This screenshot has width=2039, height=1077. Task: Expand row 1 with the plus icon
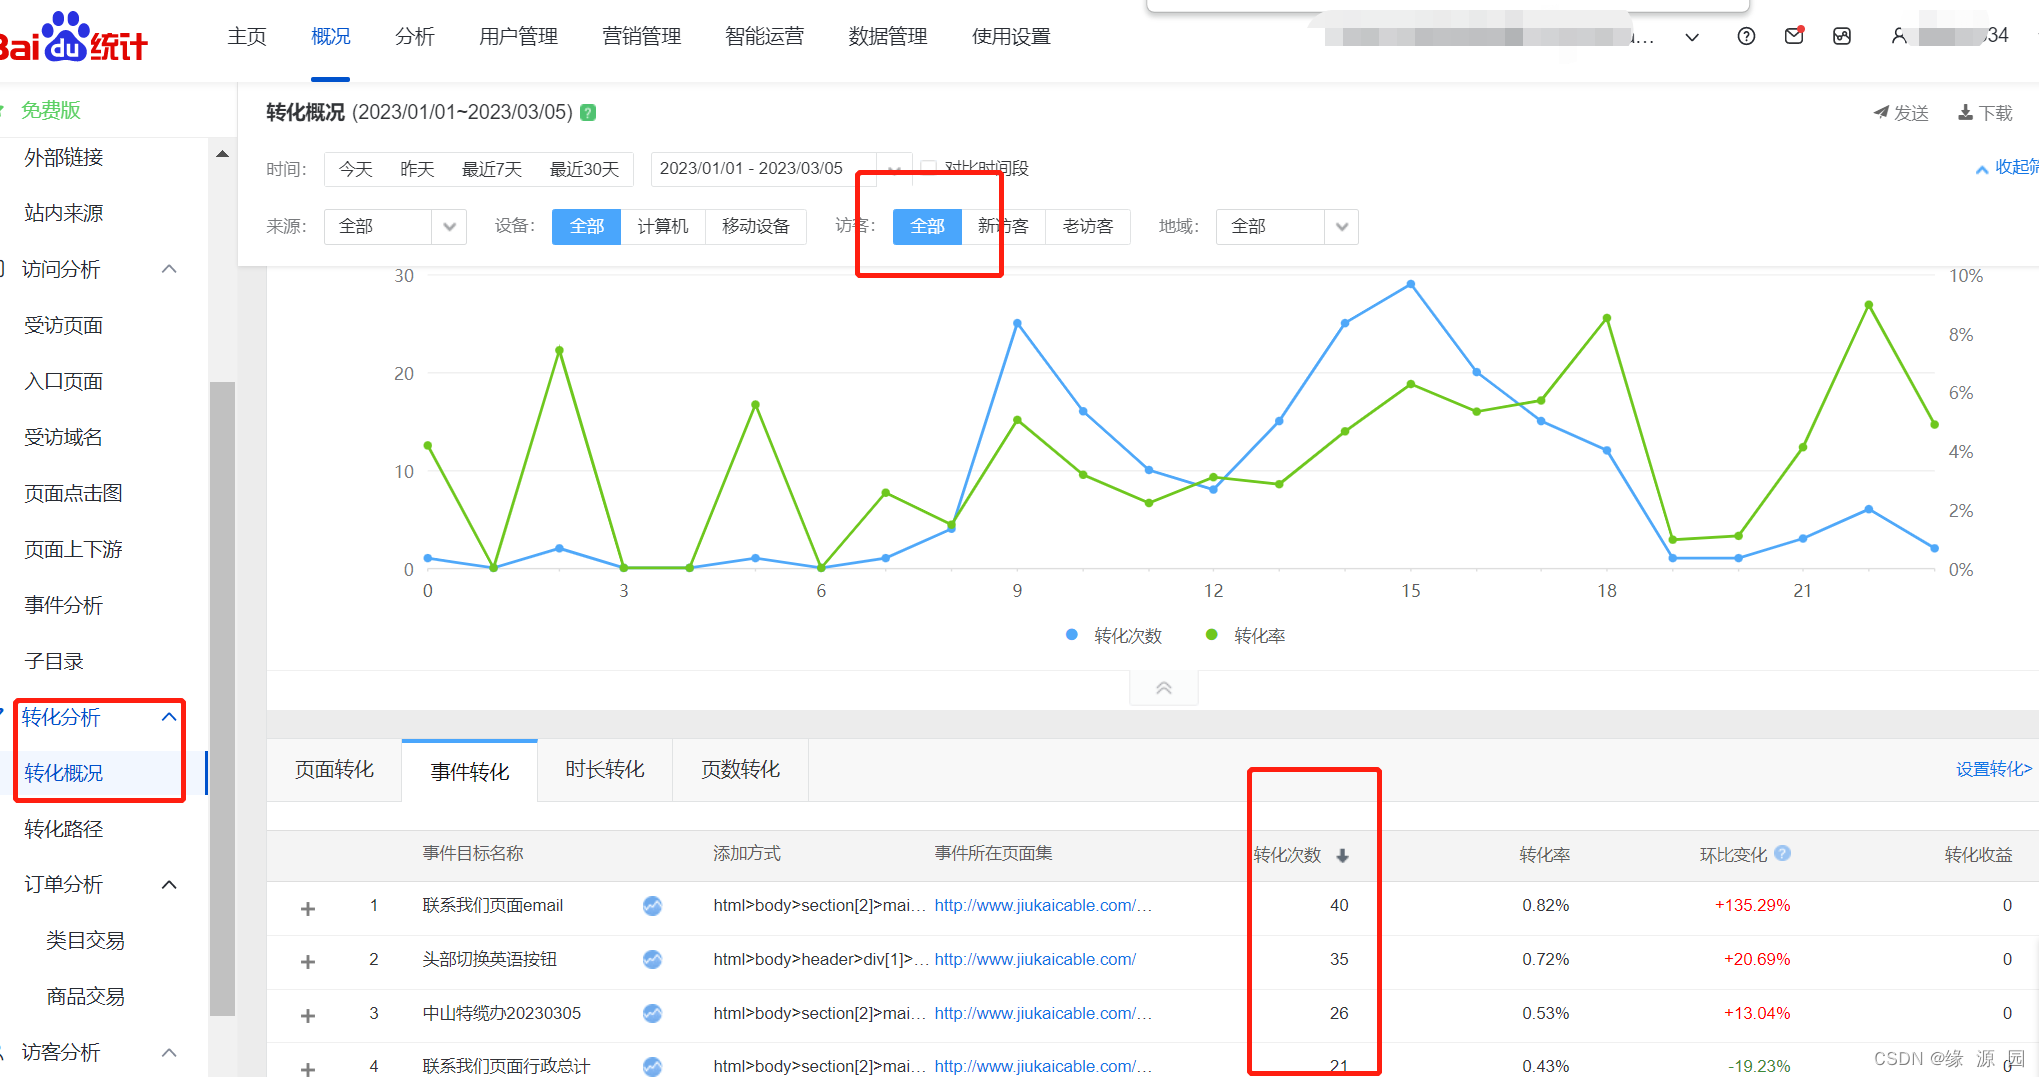click(308, 908)
